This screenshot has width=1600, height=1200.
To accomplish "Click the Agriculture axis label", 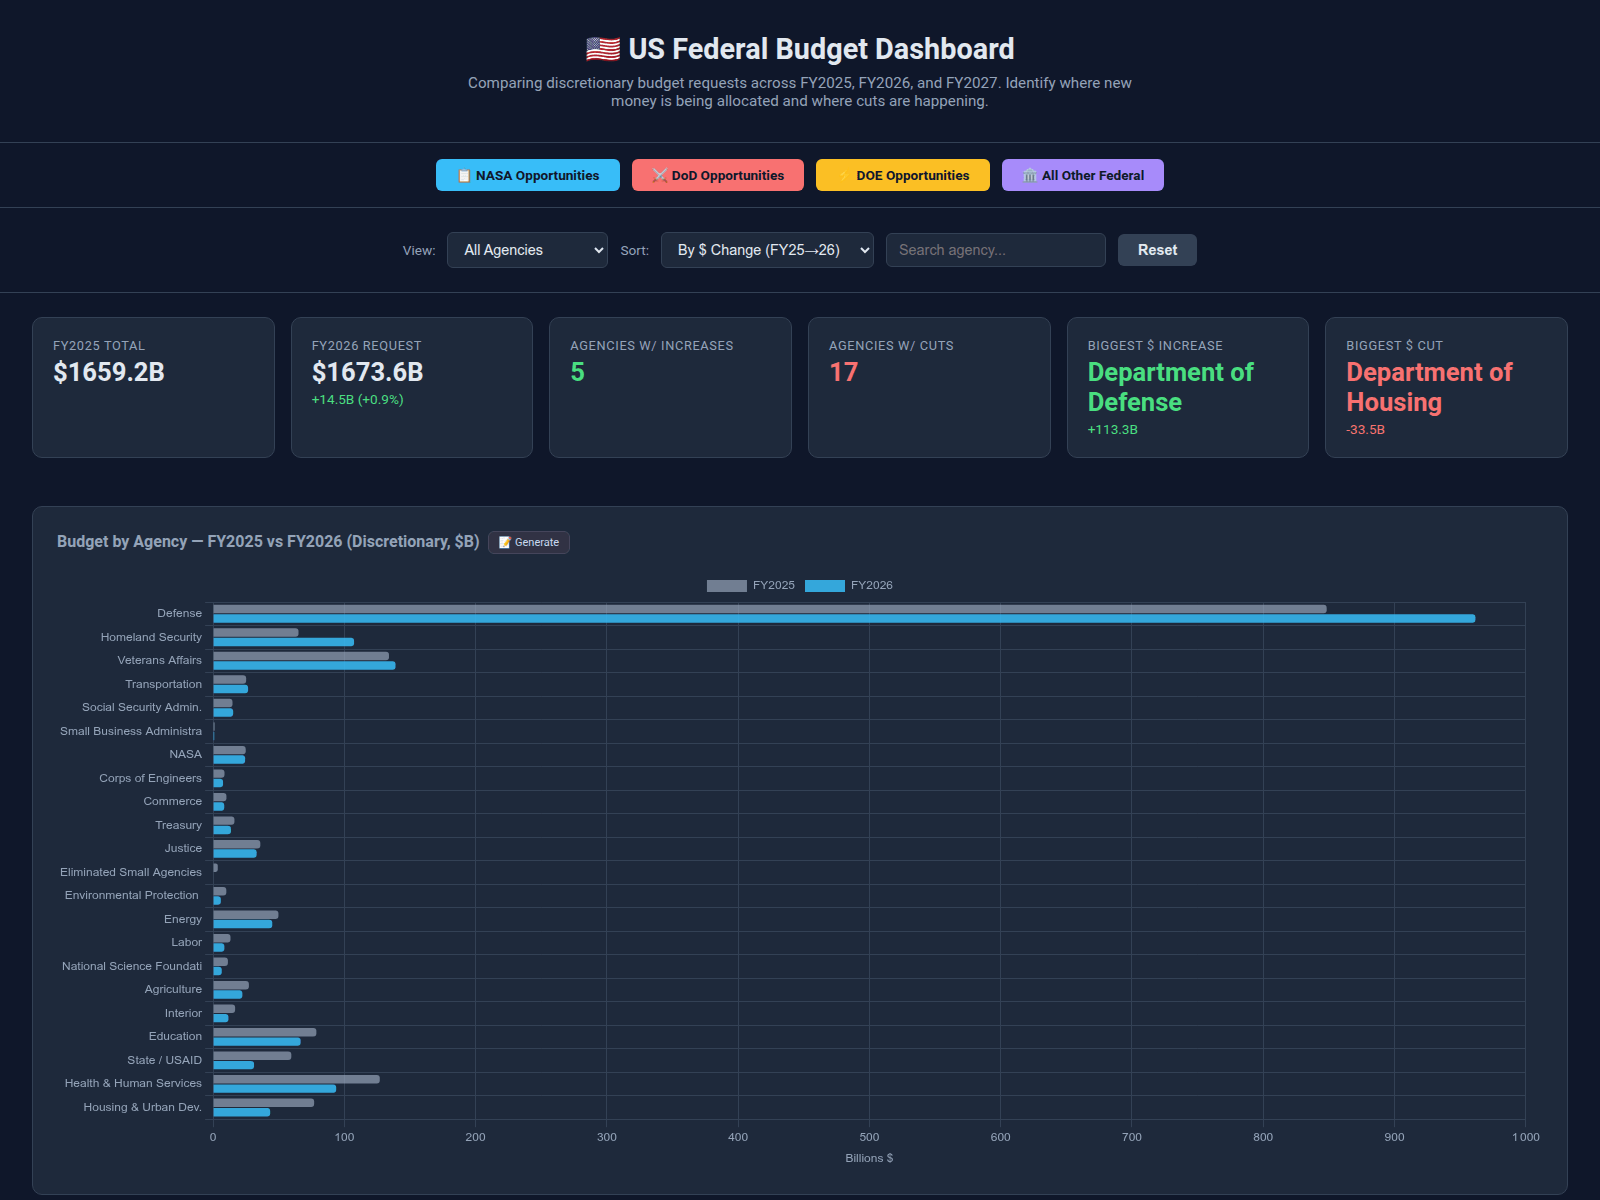I will click(173, 989).
